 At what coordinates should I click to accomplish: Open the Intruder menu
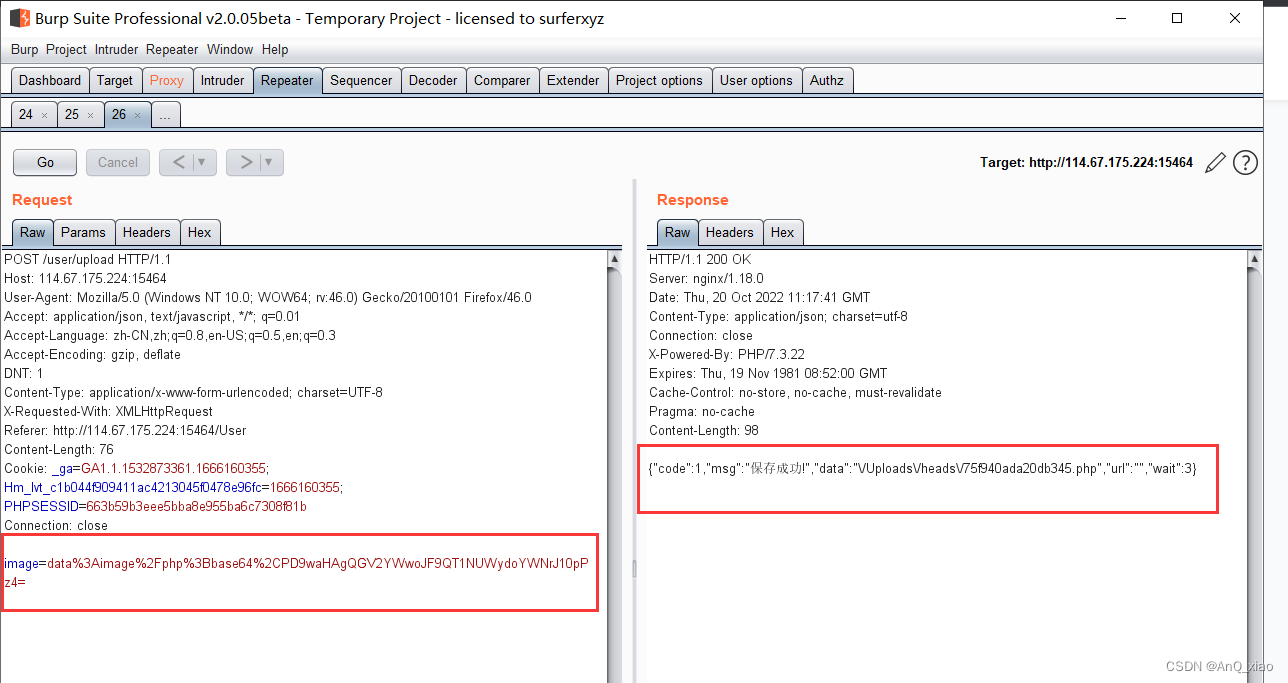coord(117,49)
